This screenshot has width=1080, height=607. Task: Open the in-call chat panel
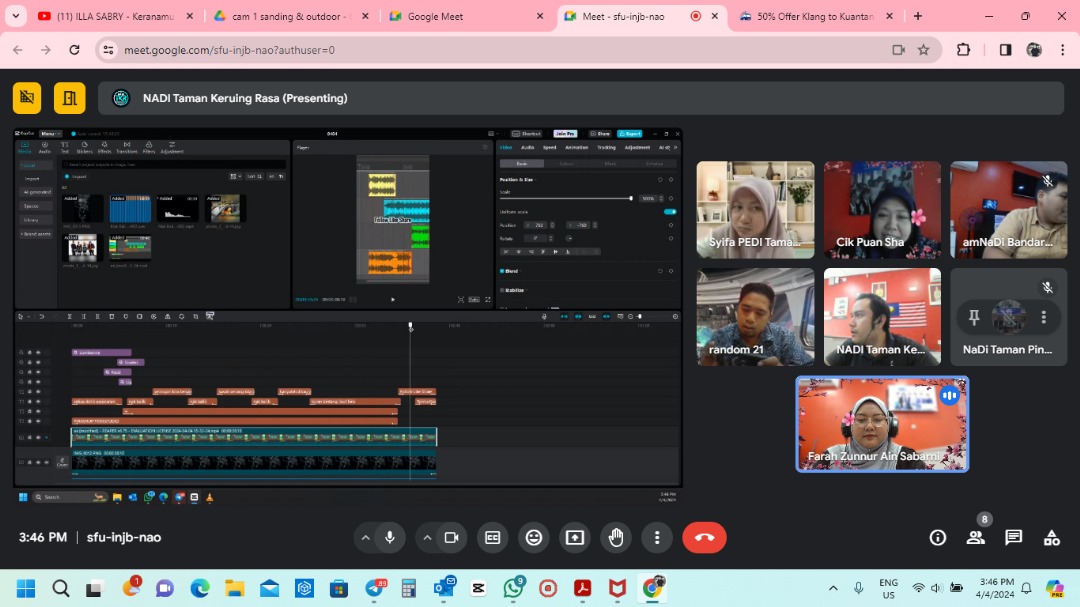click(x=1013, y=537)
